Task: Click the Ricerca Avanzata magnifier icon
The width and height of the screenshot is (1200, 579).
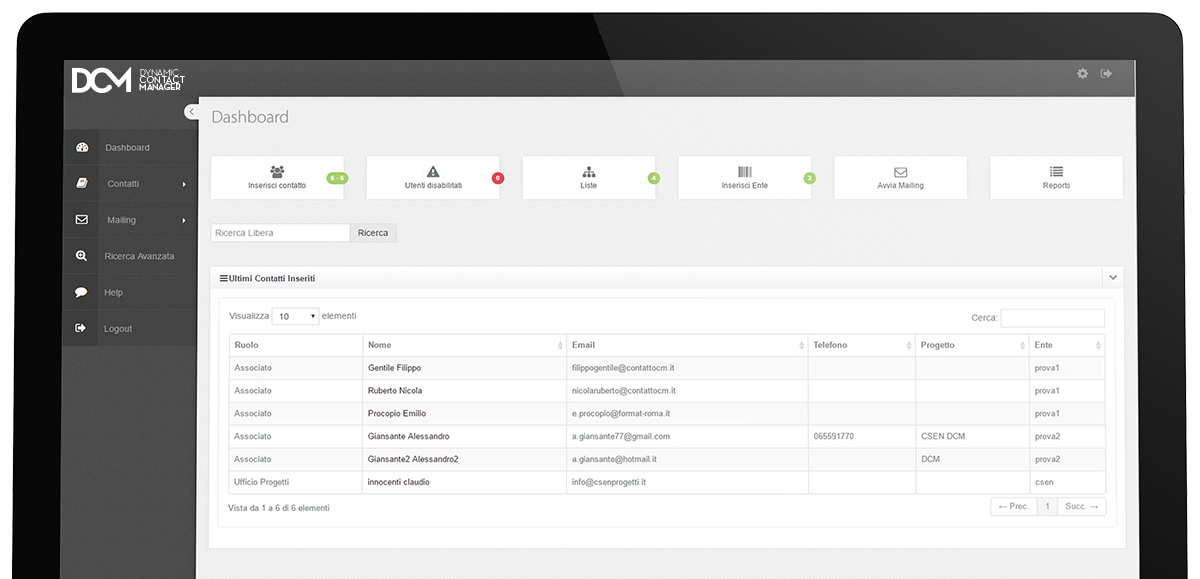Action: [82, 256]
